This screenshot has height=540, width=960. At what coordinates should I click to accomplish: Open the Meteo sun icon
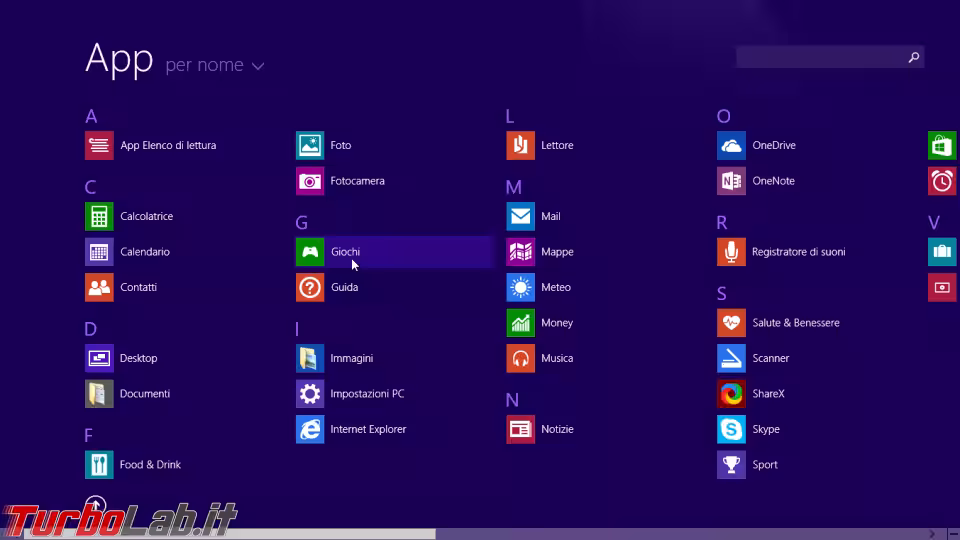520,287
